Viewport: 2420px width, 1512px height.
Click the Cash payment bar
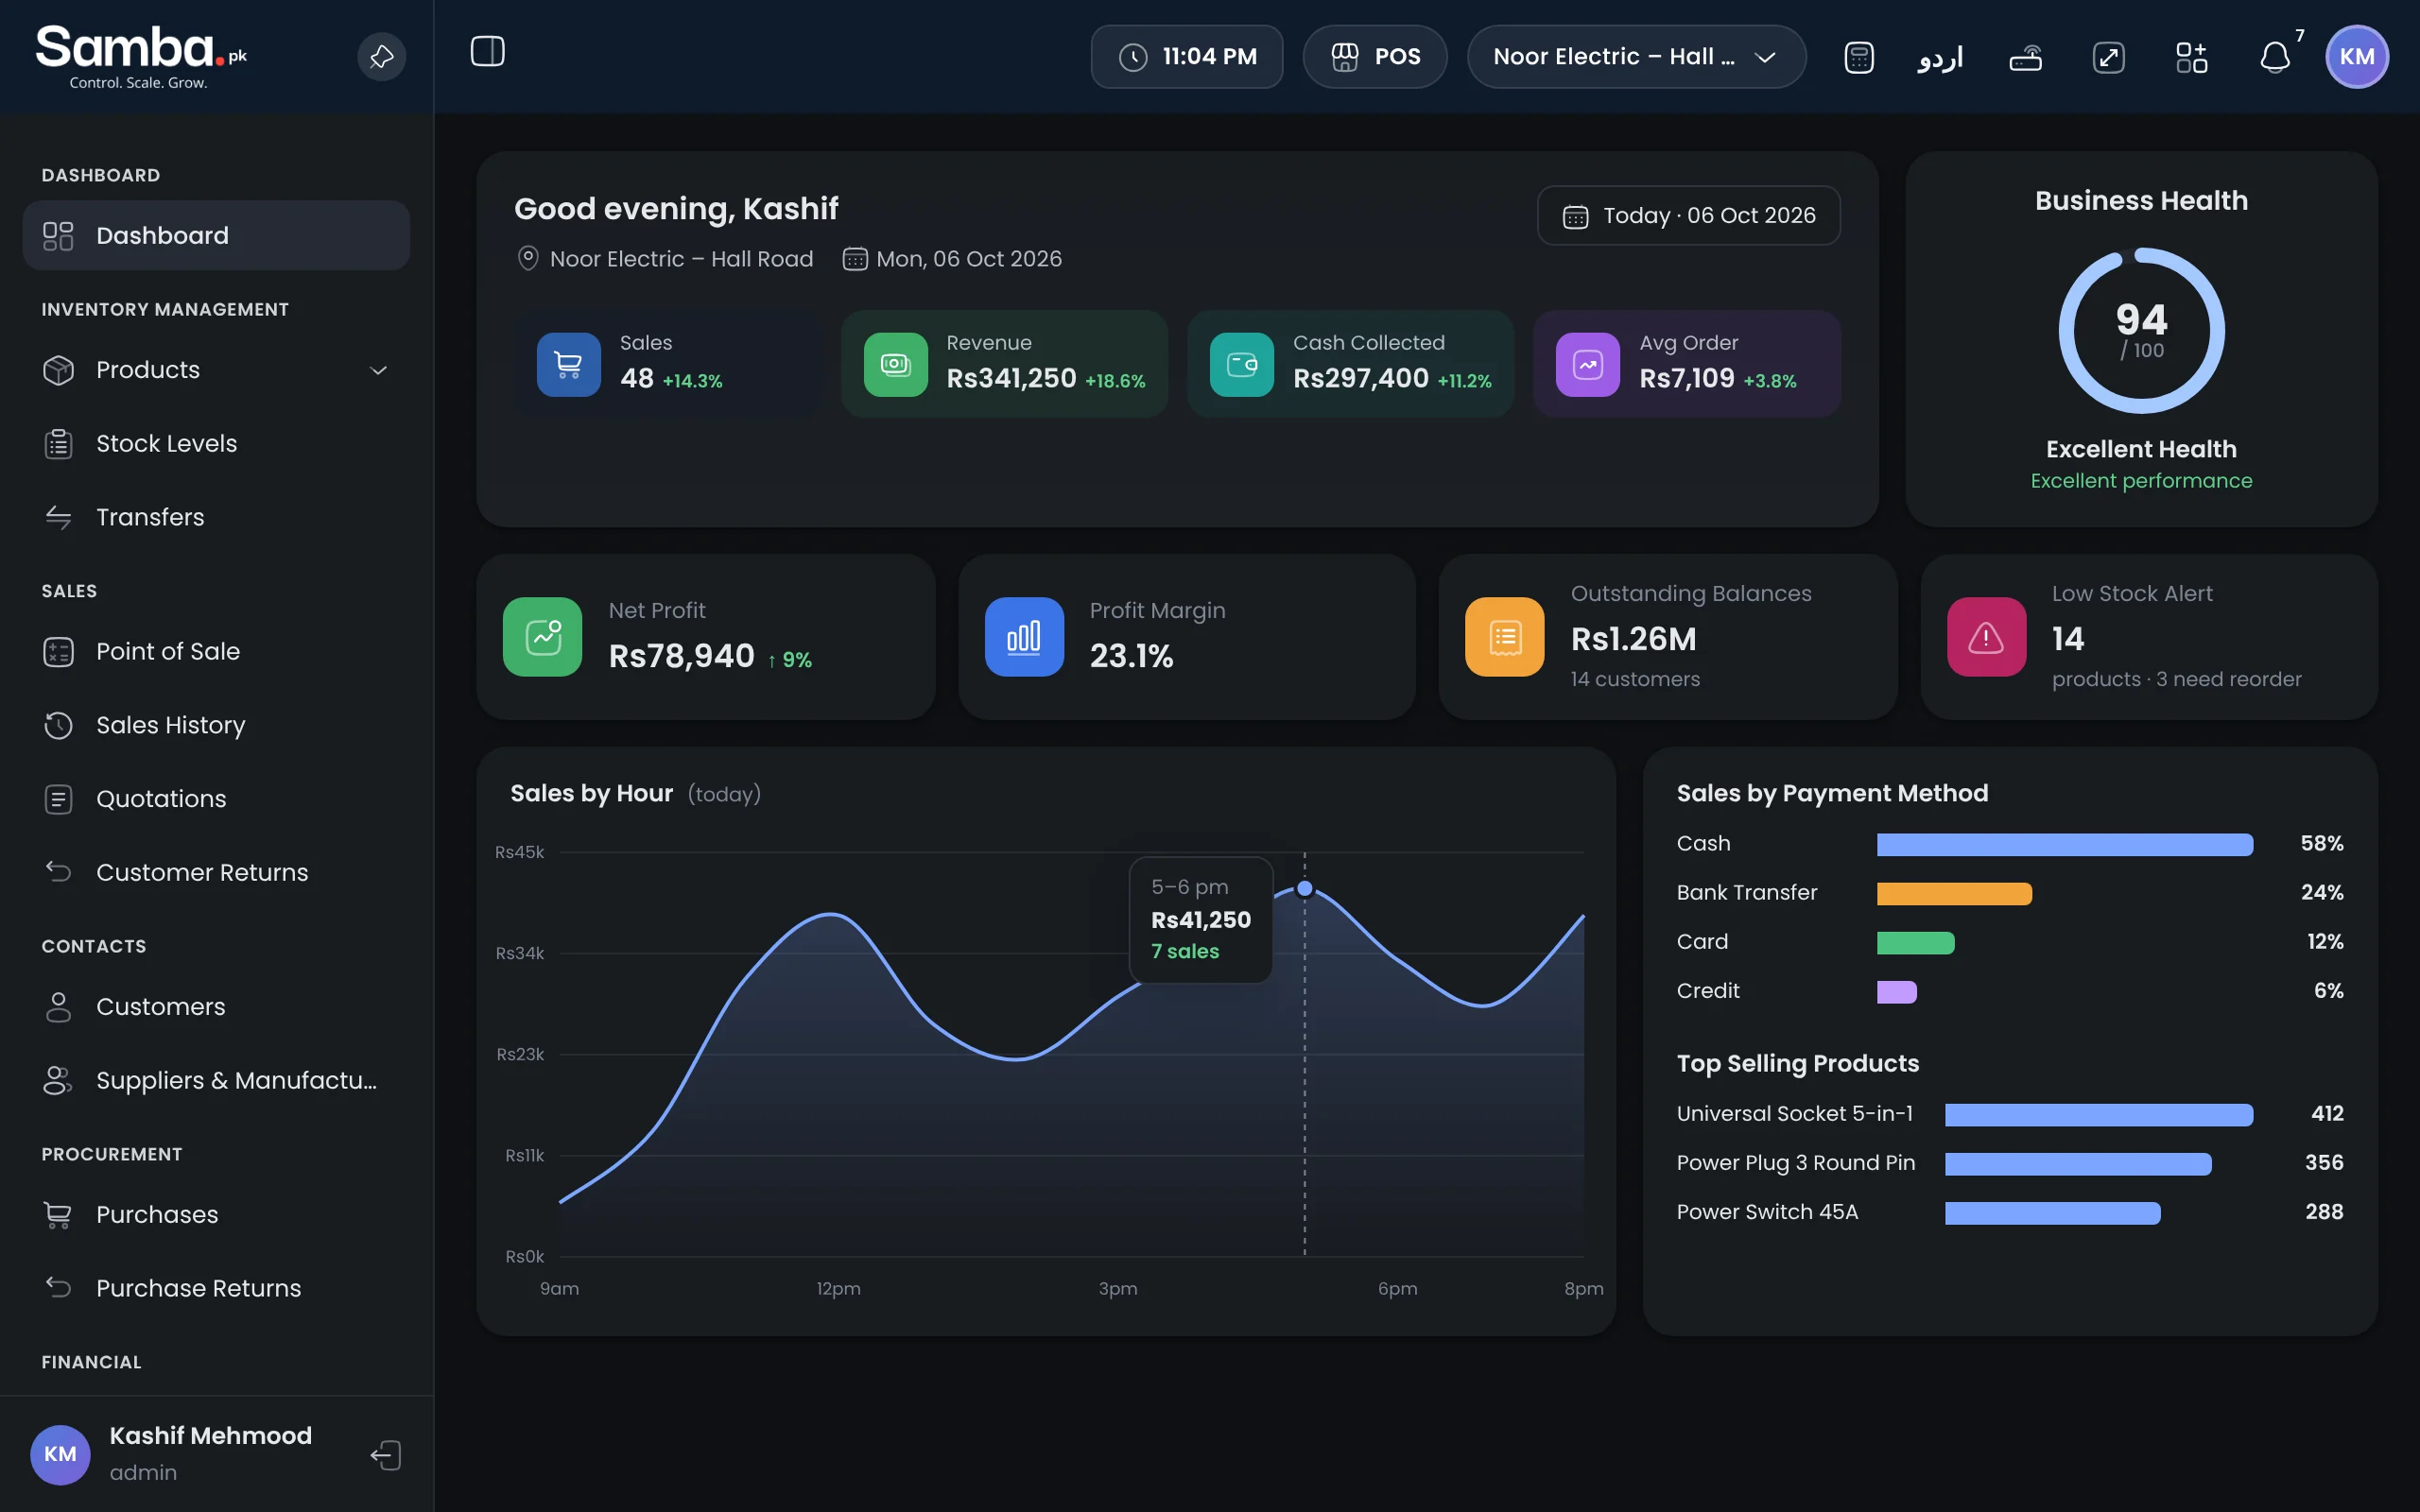point(2065,845)
